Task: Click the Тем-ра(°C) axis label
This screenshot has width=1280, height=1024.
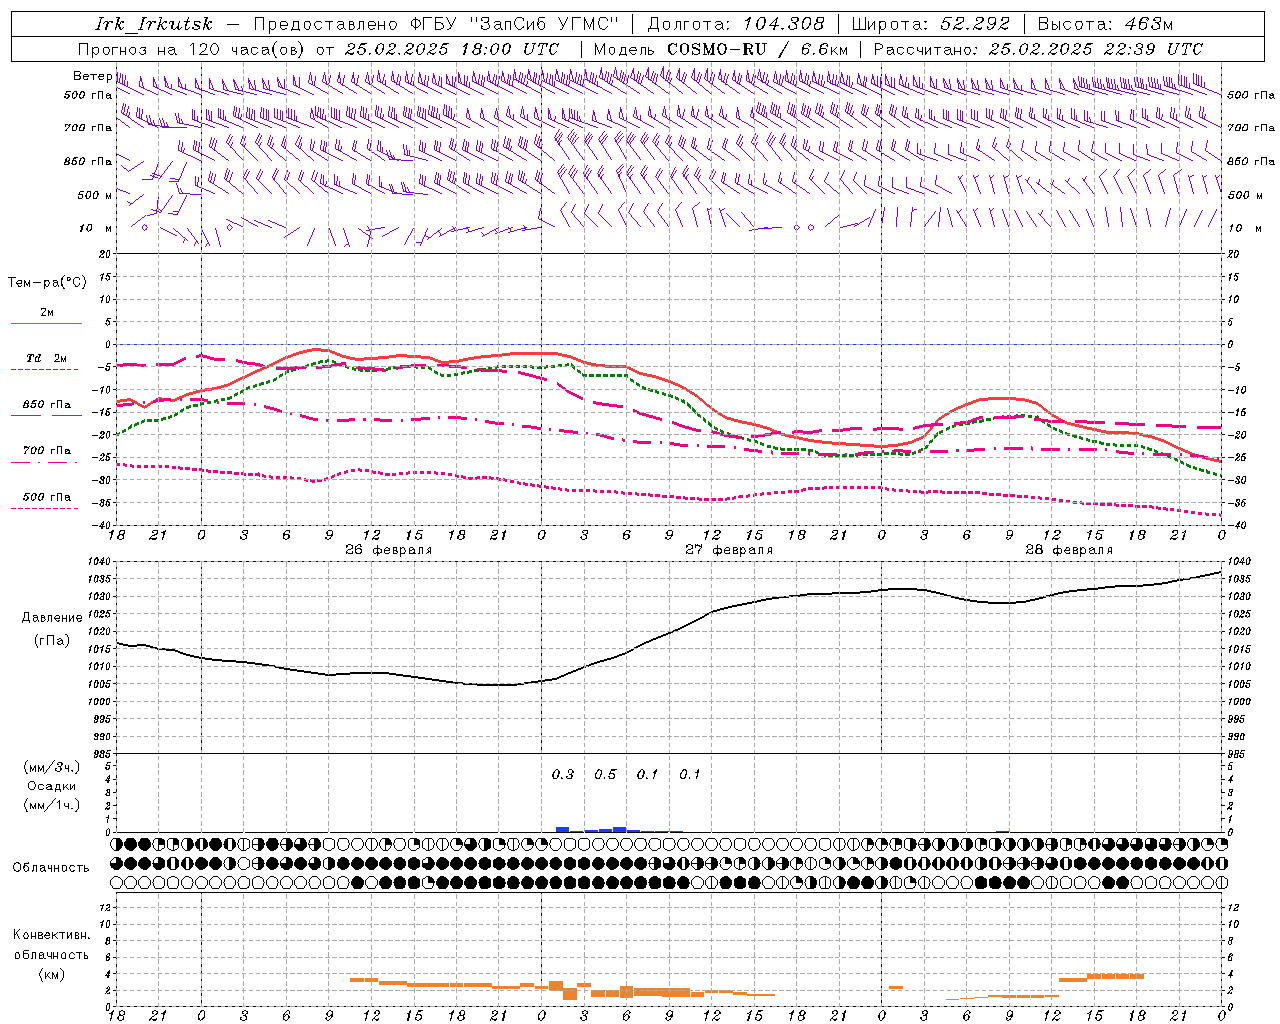Action: pos(47,283)
